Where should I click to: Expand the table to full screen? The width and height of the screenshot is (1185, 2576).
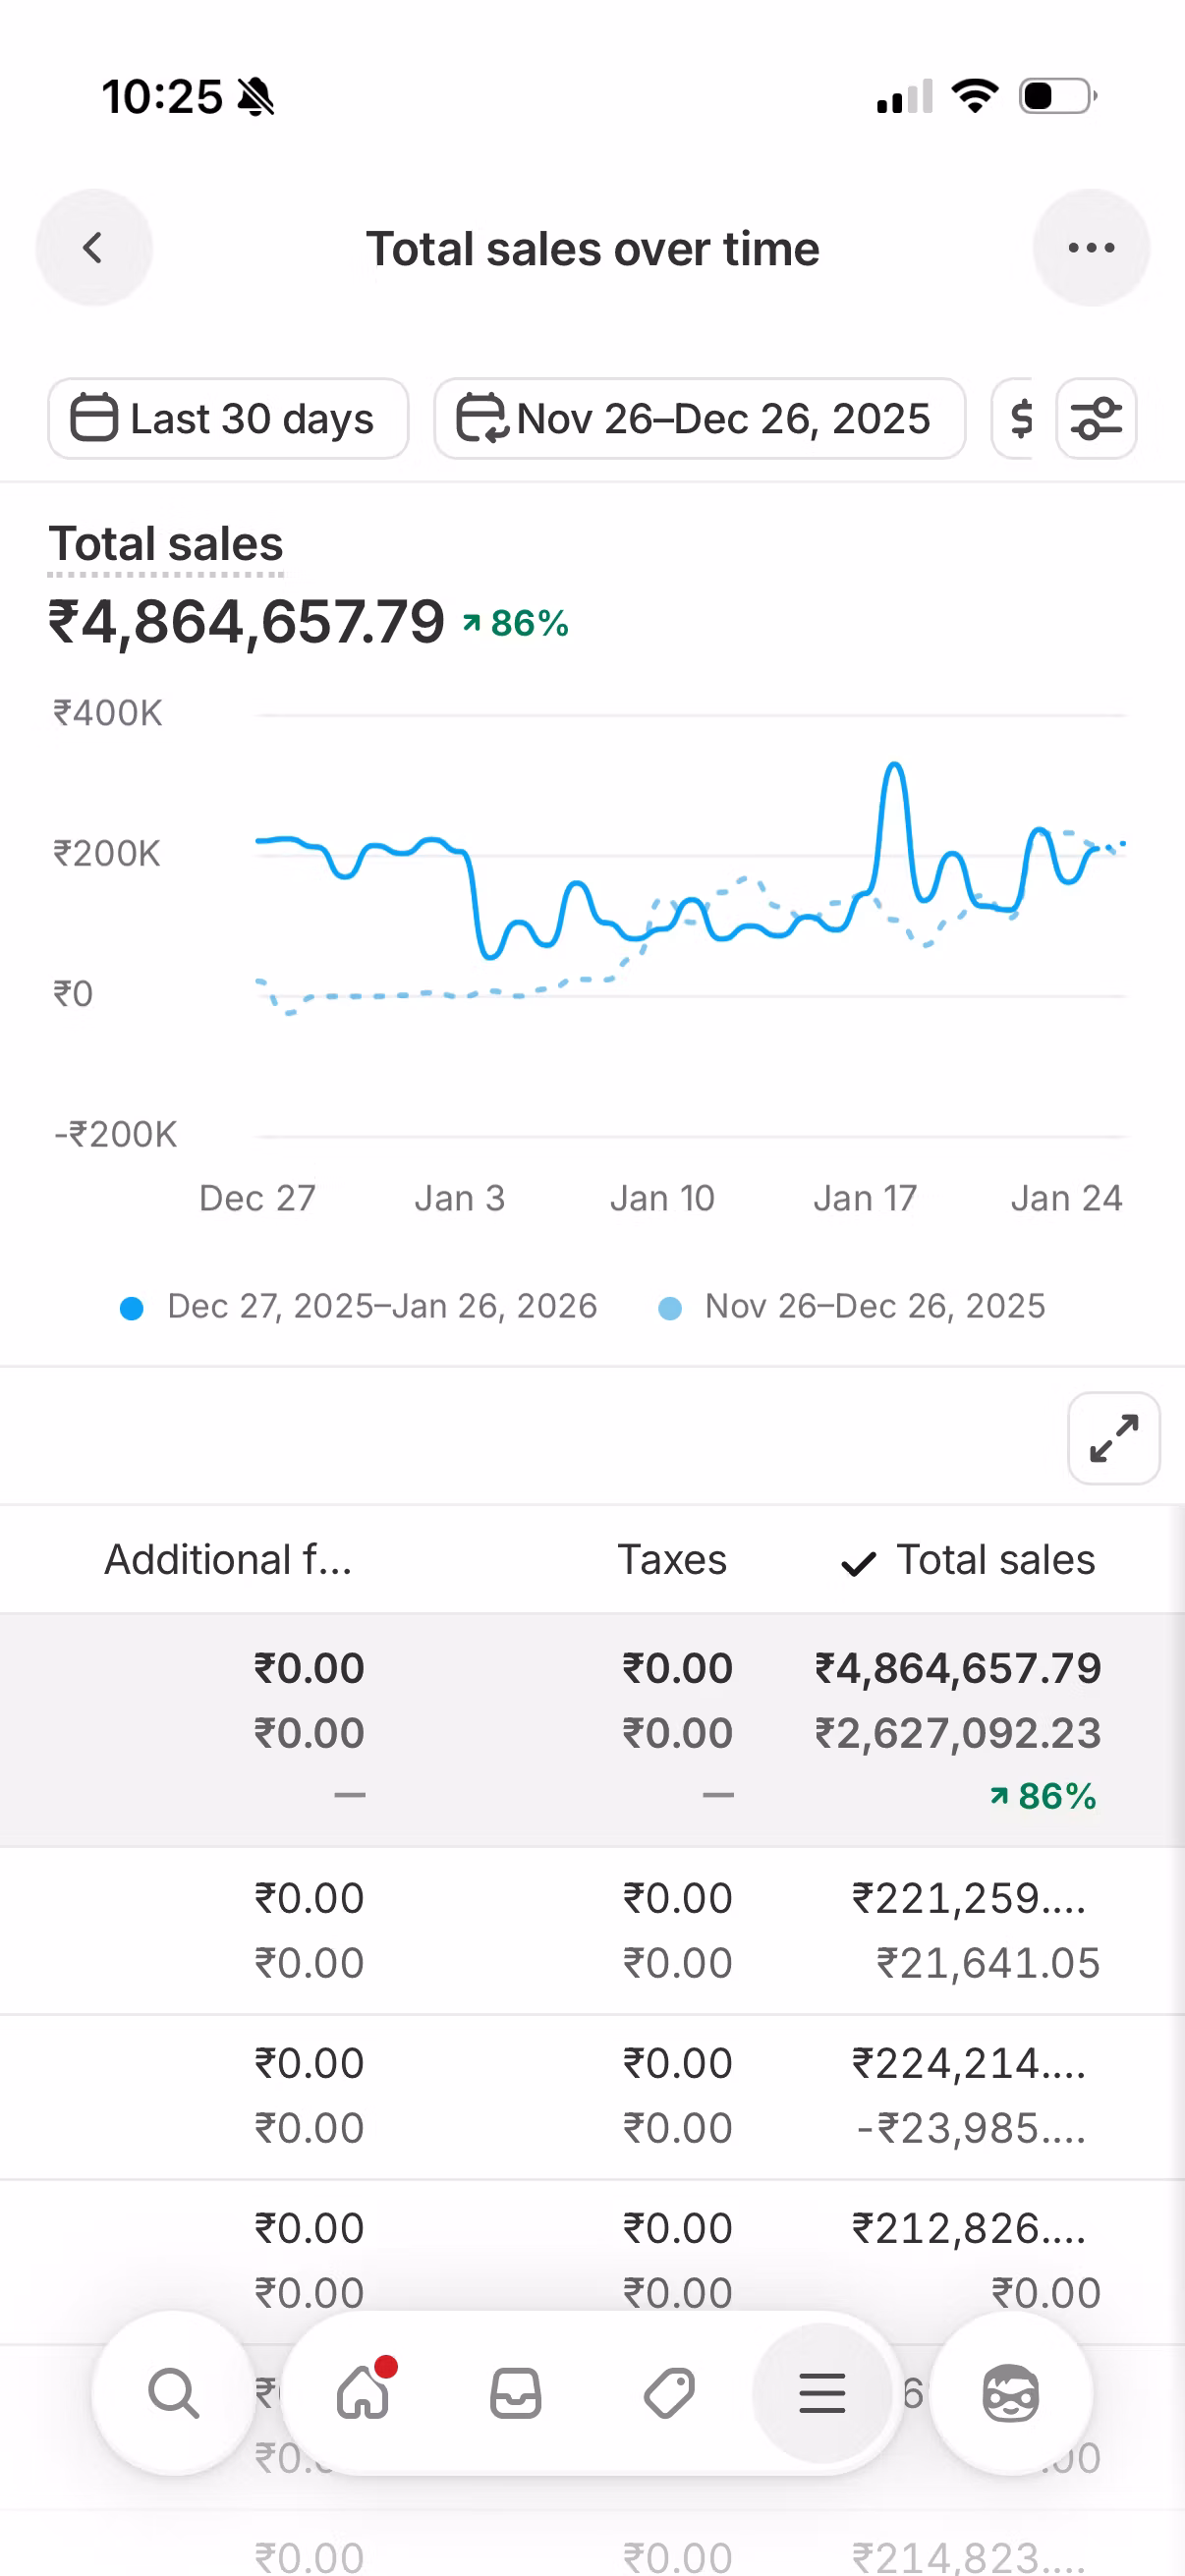pyautogui.click(x=1113, y=1438)
